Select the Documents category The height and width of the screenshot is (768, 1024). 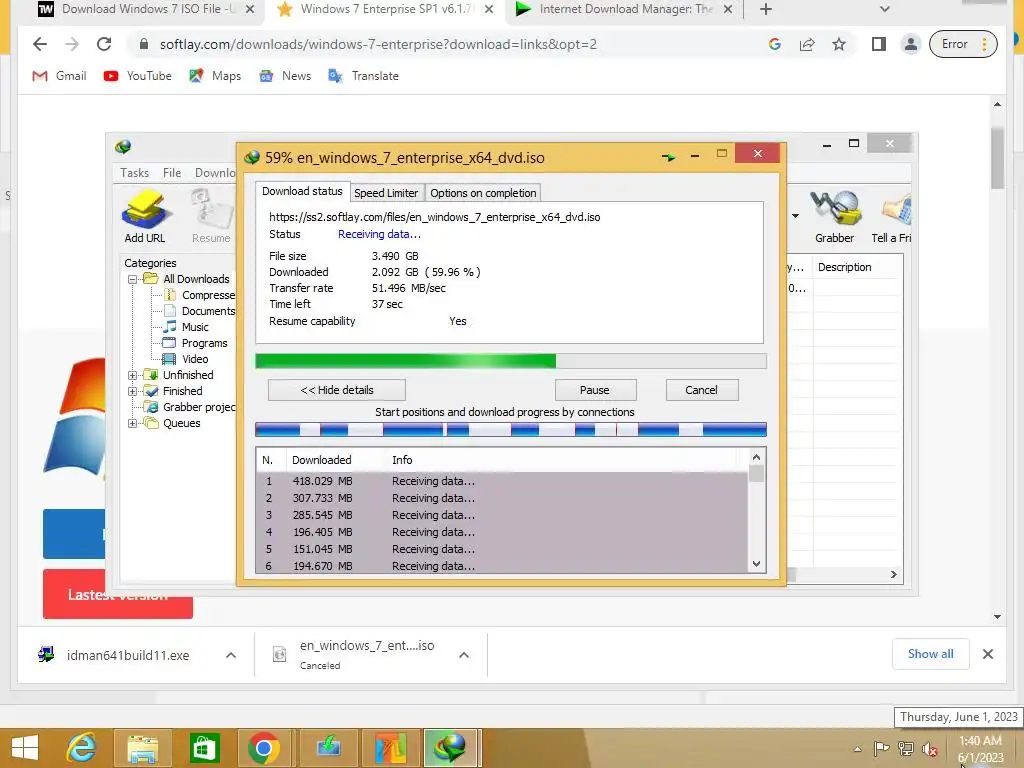200,312
